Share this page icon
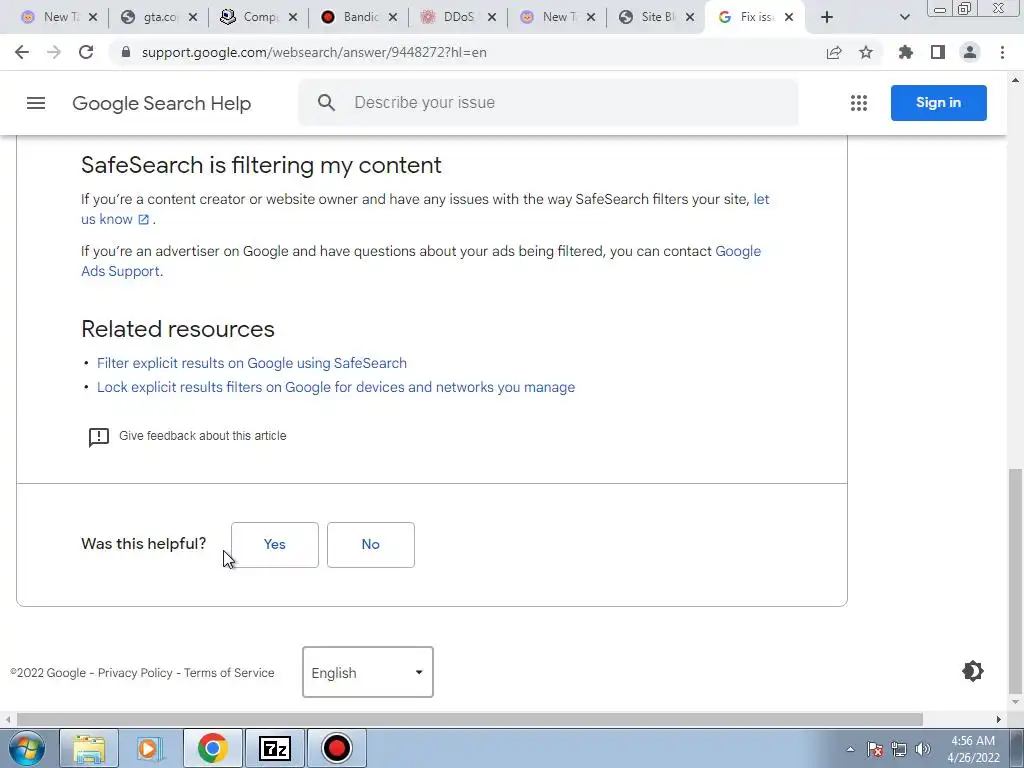This screenshot has height=768, width=1024. (x=834, y=52)
